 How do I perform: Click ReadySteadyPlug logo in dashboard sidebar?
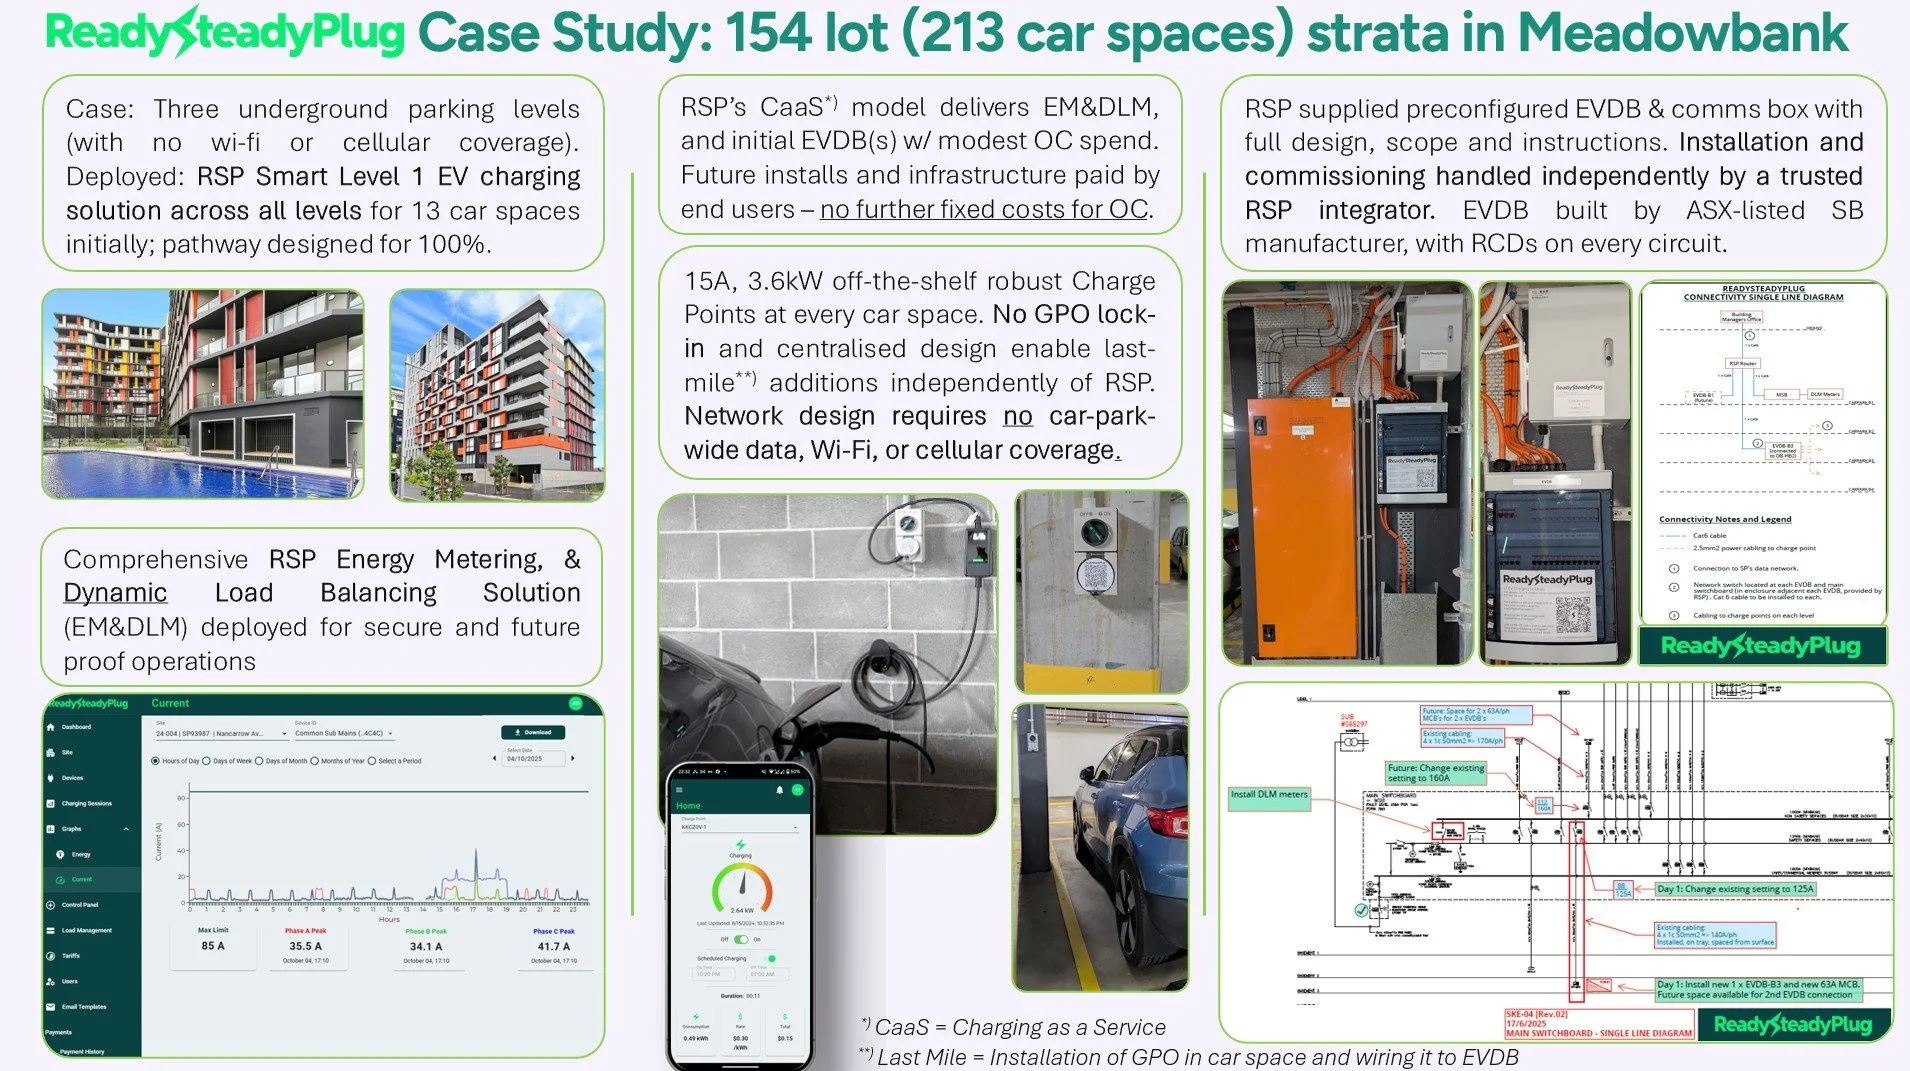click(88, 704)
